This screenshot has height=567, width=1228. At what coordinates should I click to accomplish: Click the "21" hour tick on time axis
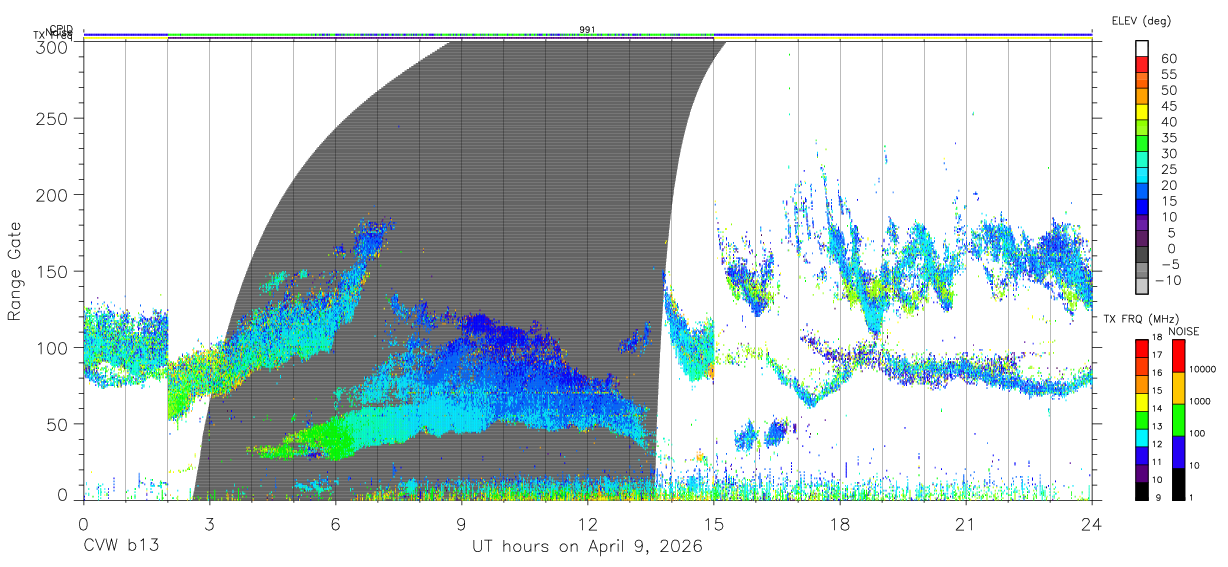[965, 524]
